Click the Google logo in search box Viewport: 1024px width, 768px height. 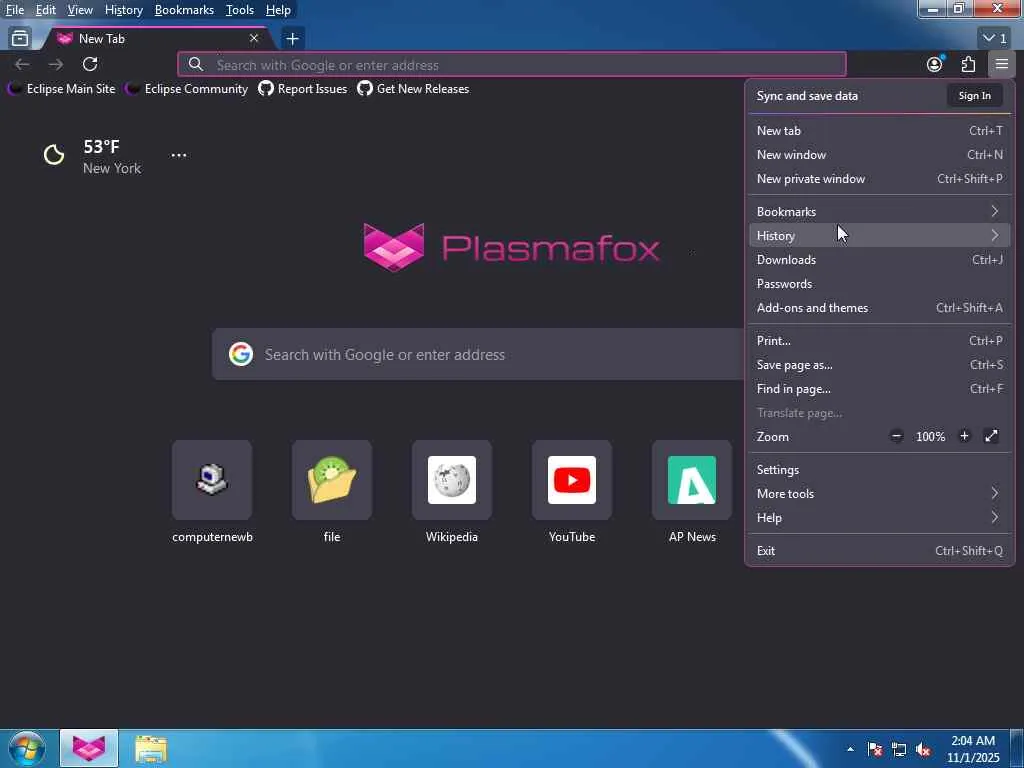(x=241, y=354)
